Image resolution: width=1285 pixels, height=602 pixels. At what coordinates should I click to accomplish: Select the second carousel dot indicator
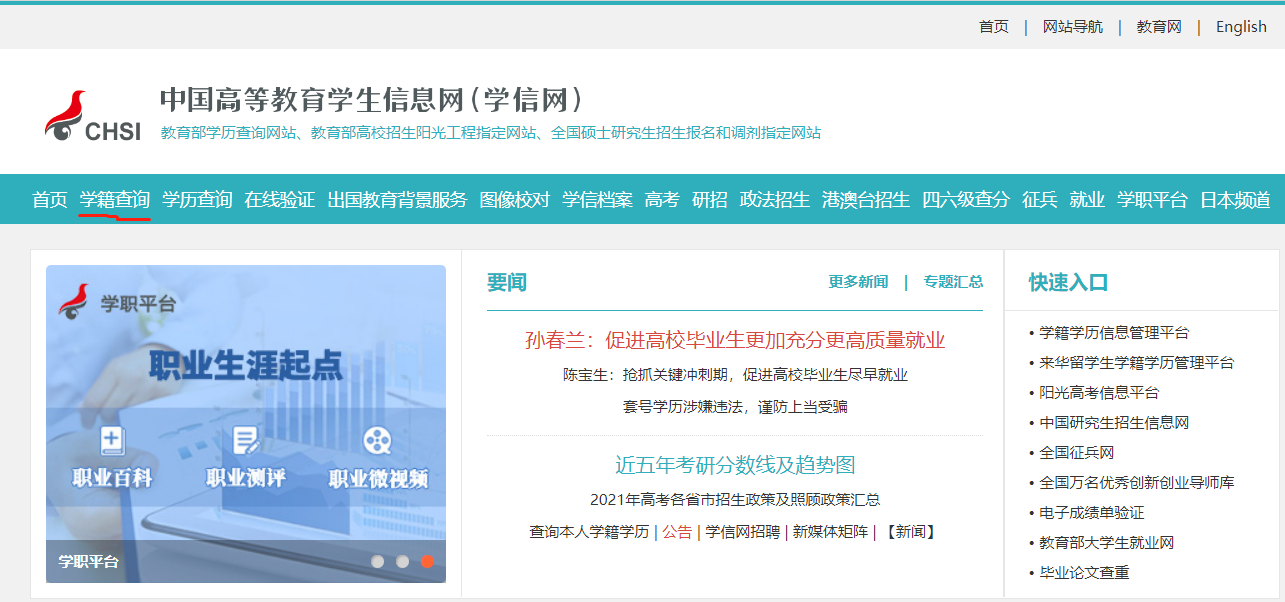402,561
